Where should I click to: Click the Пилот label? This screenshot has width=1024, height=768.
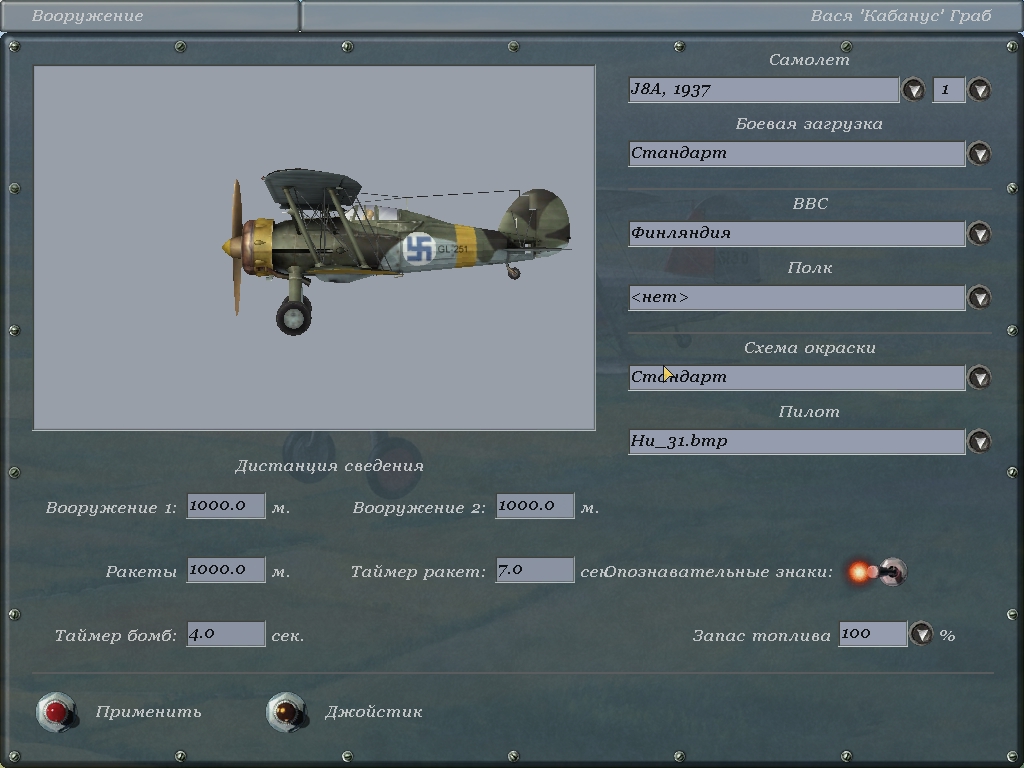tap(809, 412)
